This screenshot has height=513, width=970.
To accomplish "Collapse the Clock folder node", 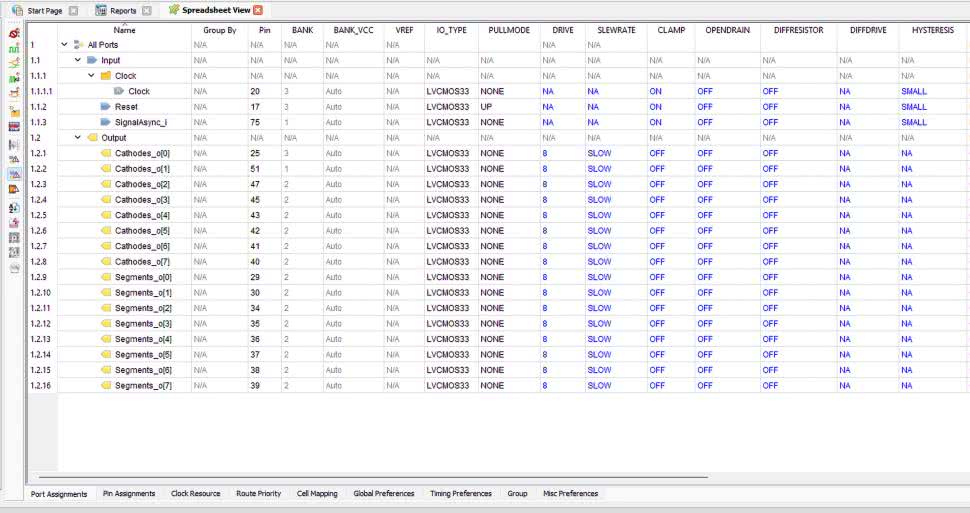I will point(91,76).
